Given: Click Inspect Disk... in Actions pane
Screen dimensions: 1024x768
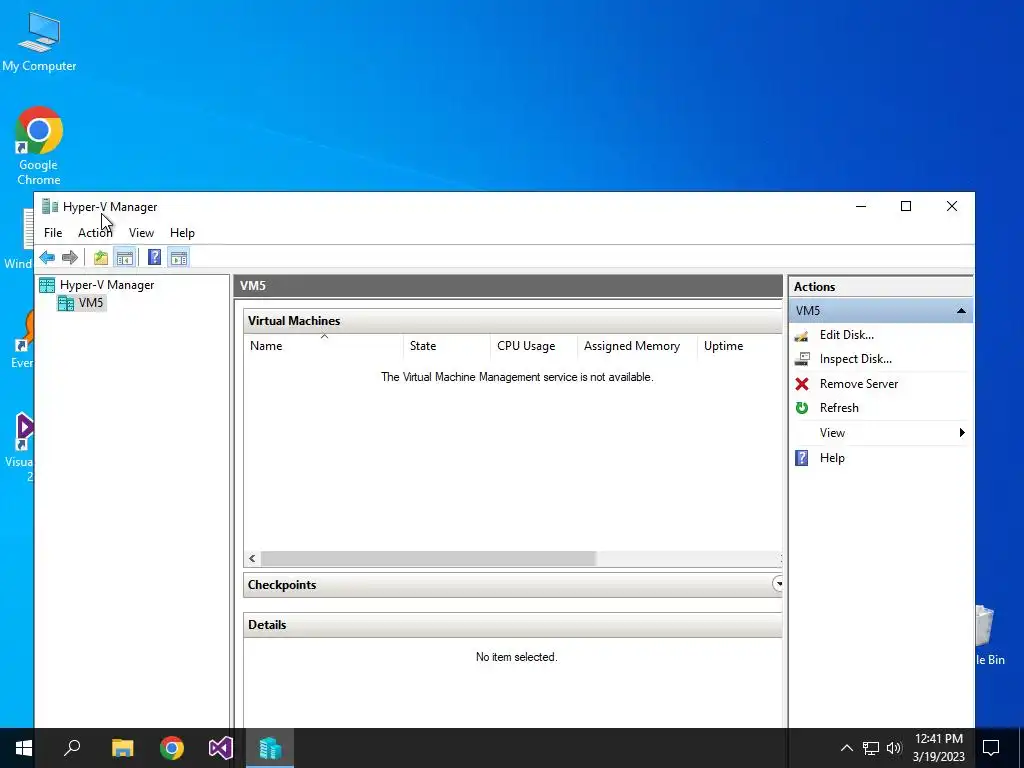Looking at the screenshot, I should click(856, 359).
